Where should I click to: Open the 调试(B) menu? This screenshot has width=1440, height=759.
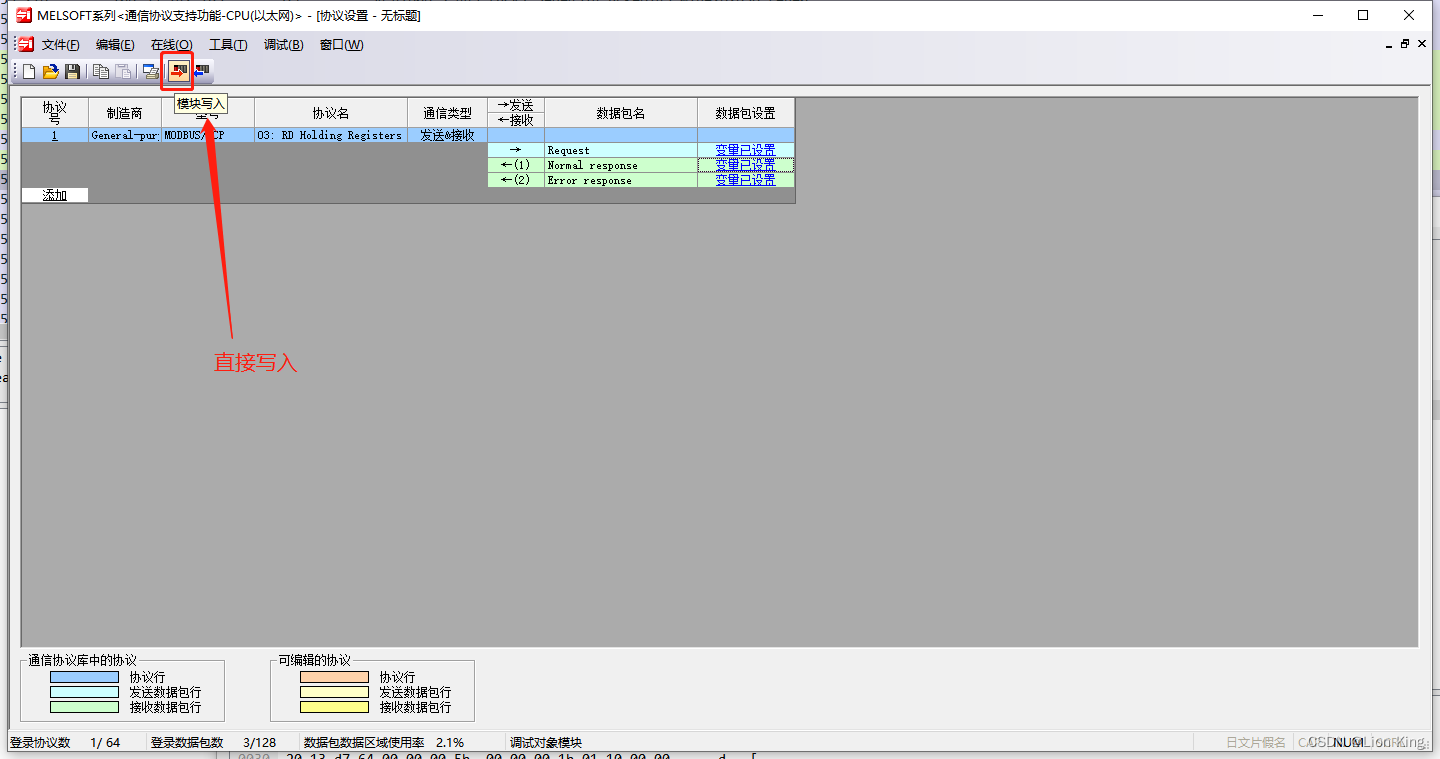click(283, 44)
